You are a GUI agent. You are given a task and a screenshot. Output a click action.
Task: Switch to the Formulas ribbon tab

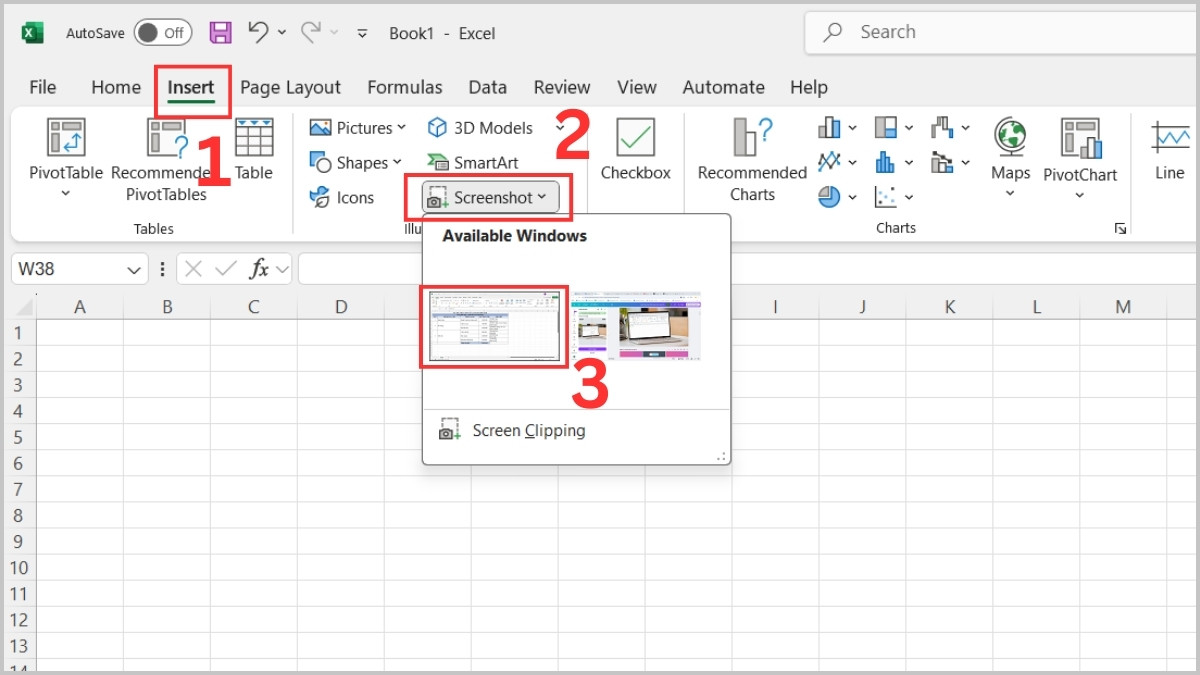point(405,87)
